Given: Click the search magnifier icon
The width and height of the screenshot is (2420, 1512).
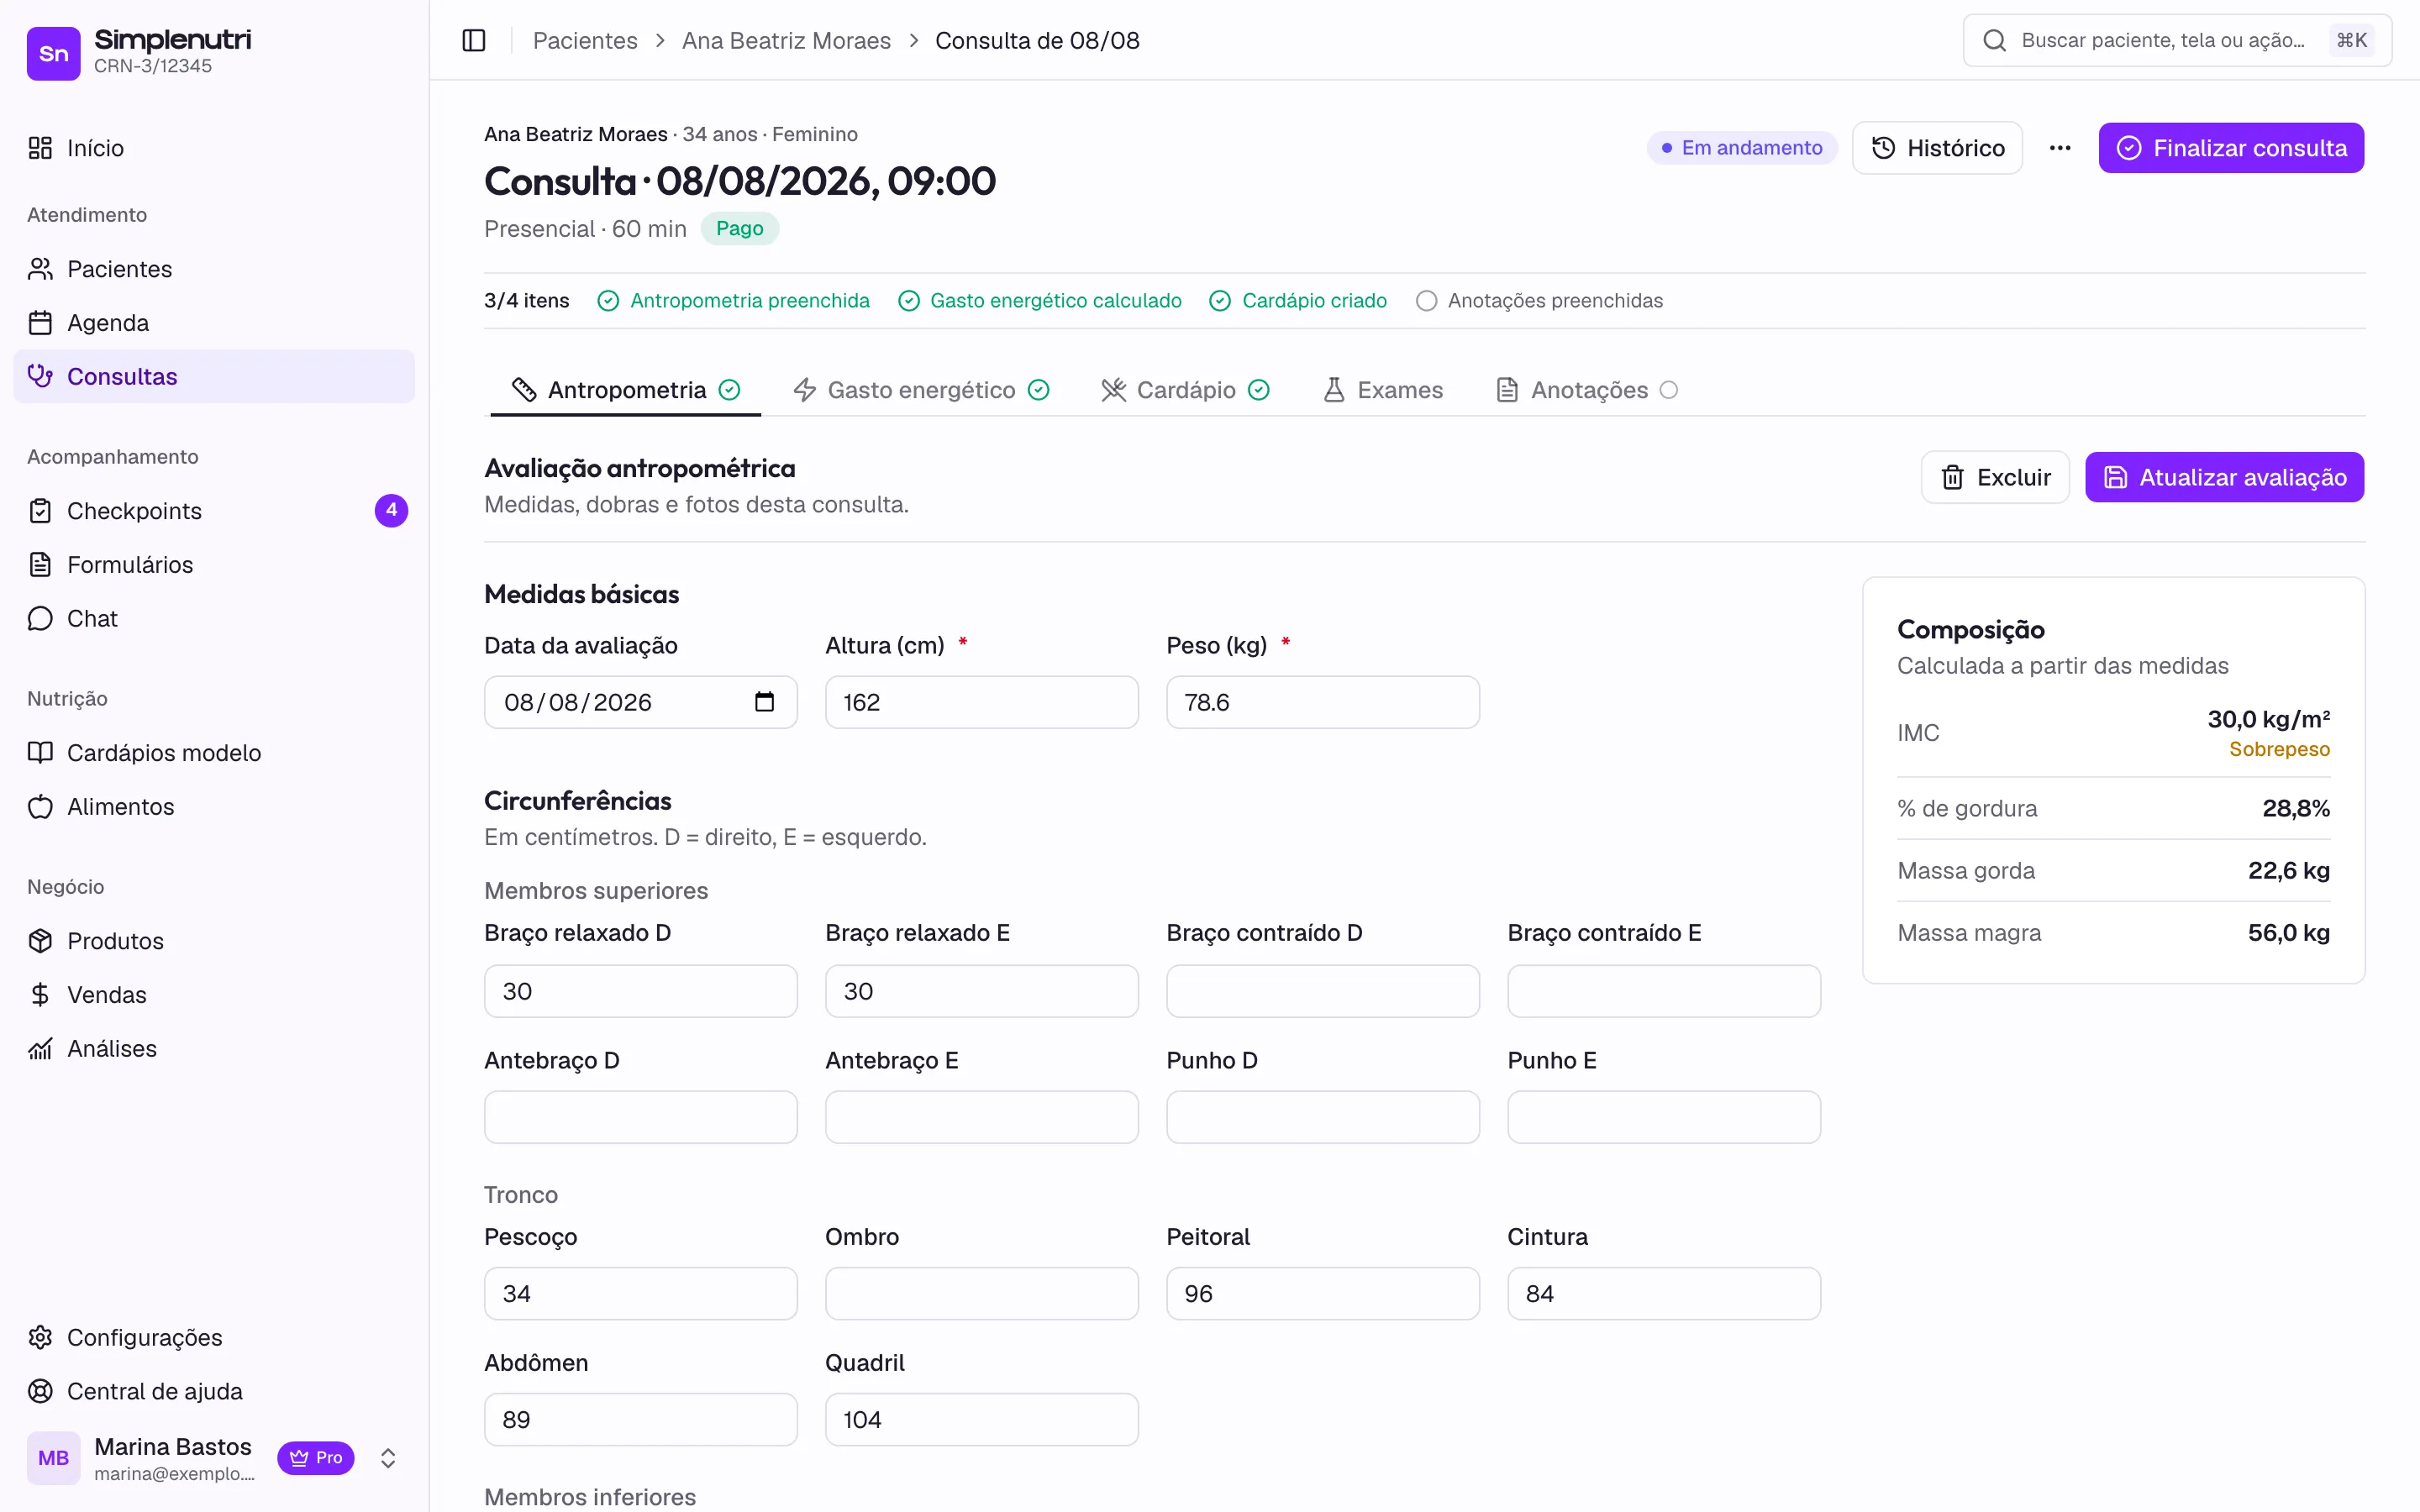Looking at the screenshot, I should [1994, 40].
